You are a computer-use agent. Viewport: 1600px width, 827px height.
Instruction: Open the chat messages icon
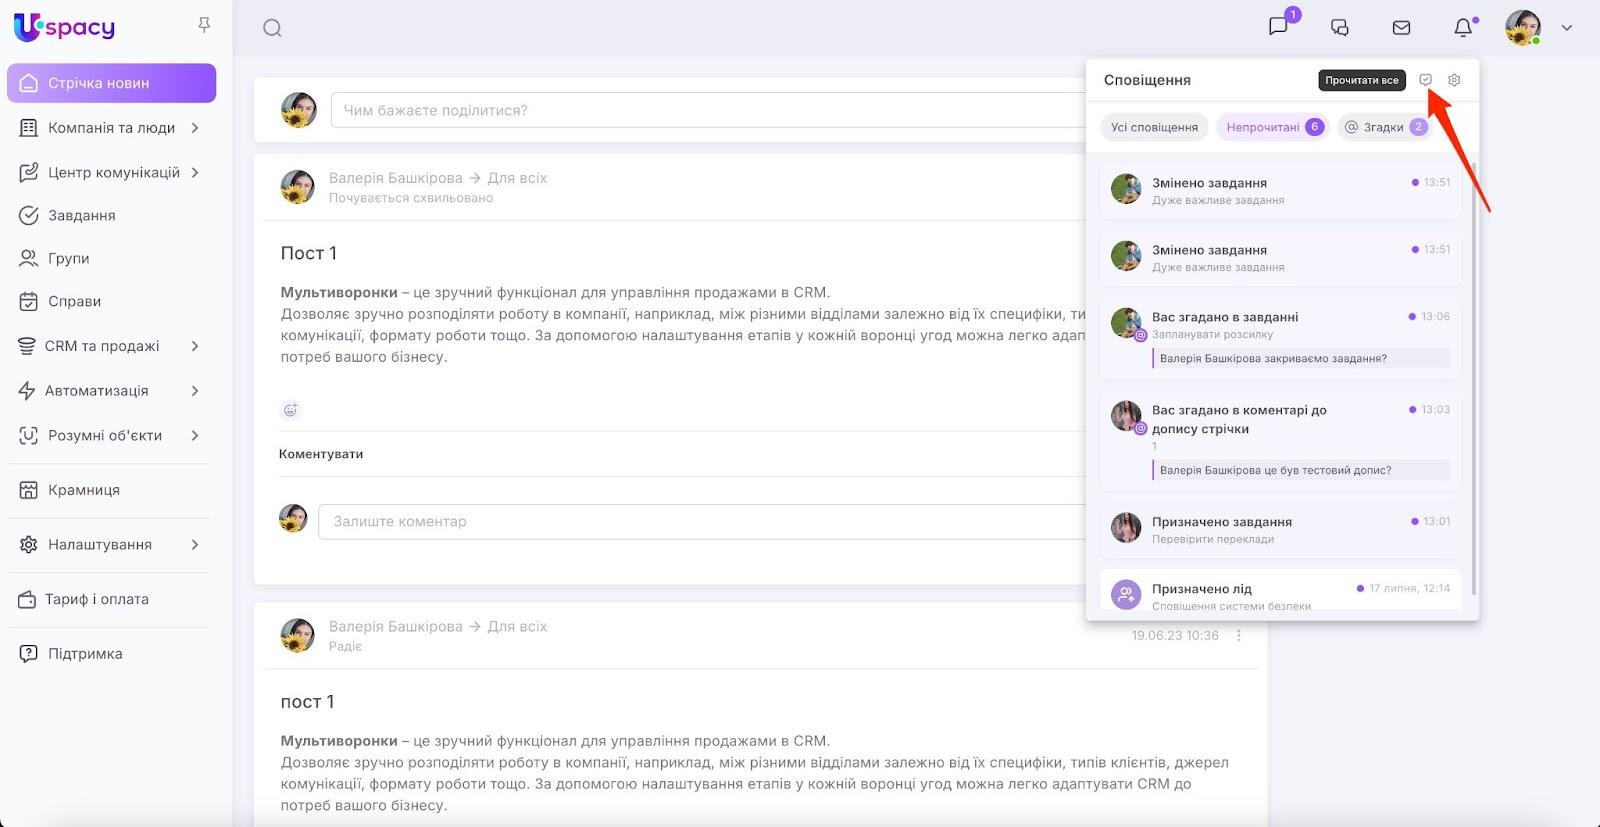coord(1278,27)
